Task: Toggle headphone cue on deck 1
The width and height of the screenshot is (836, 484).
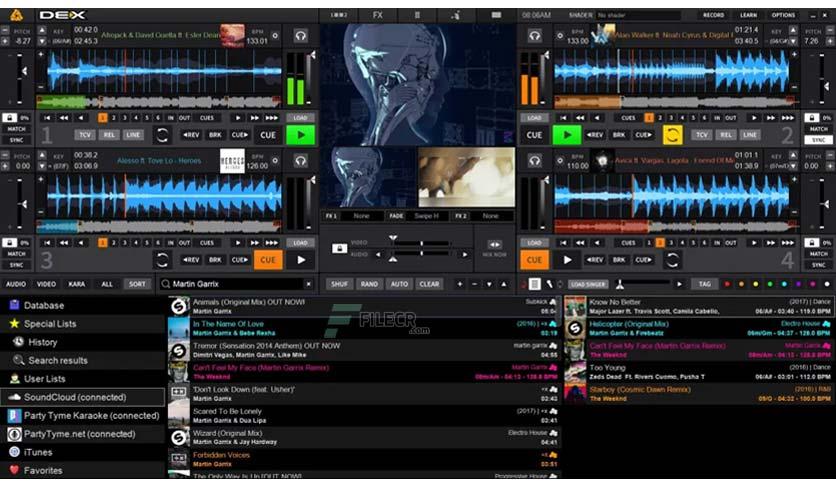Action: [301, 36]
